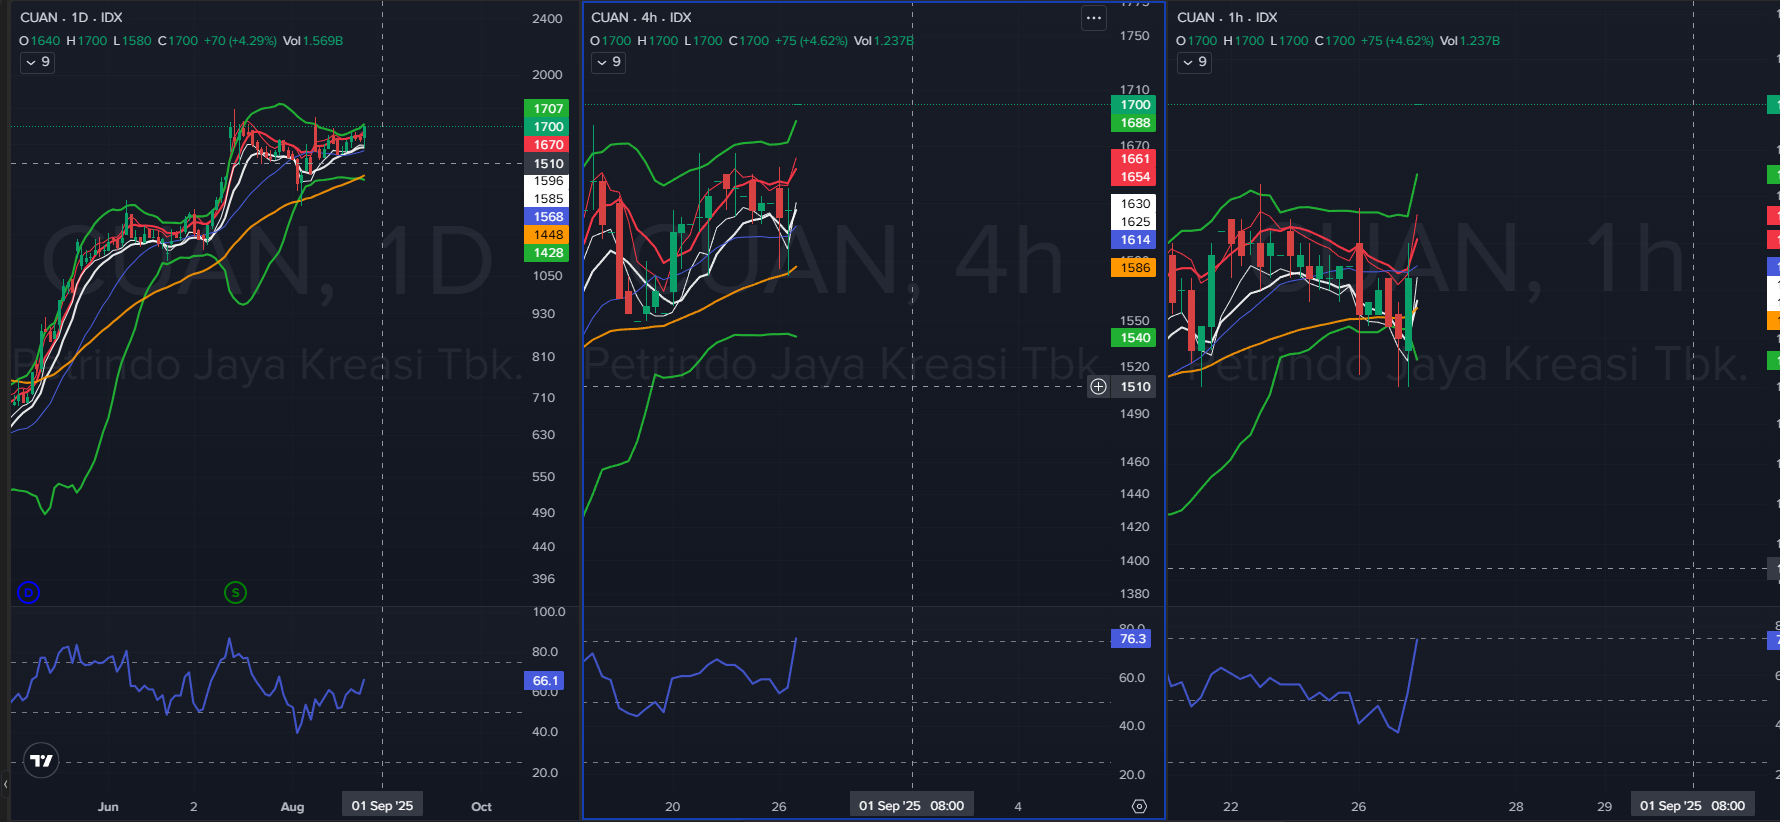
Task: Open chart settings gear on 4h time axis
Action: coord(1139,806)
